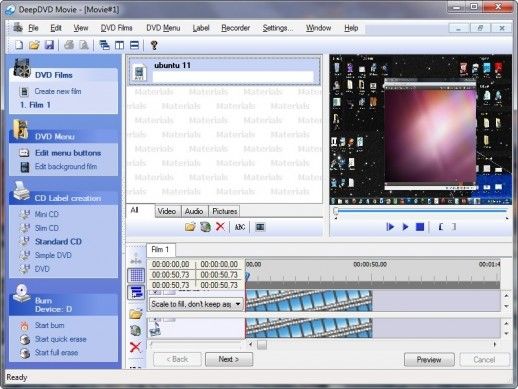Click the Tile vertically toolbar icon

coord(119,45)
